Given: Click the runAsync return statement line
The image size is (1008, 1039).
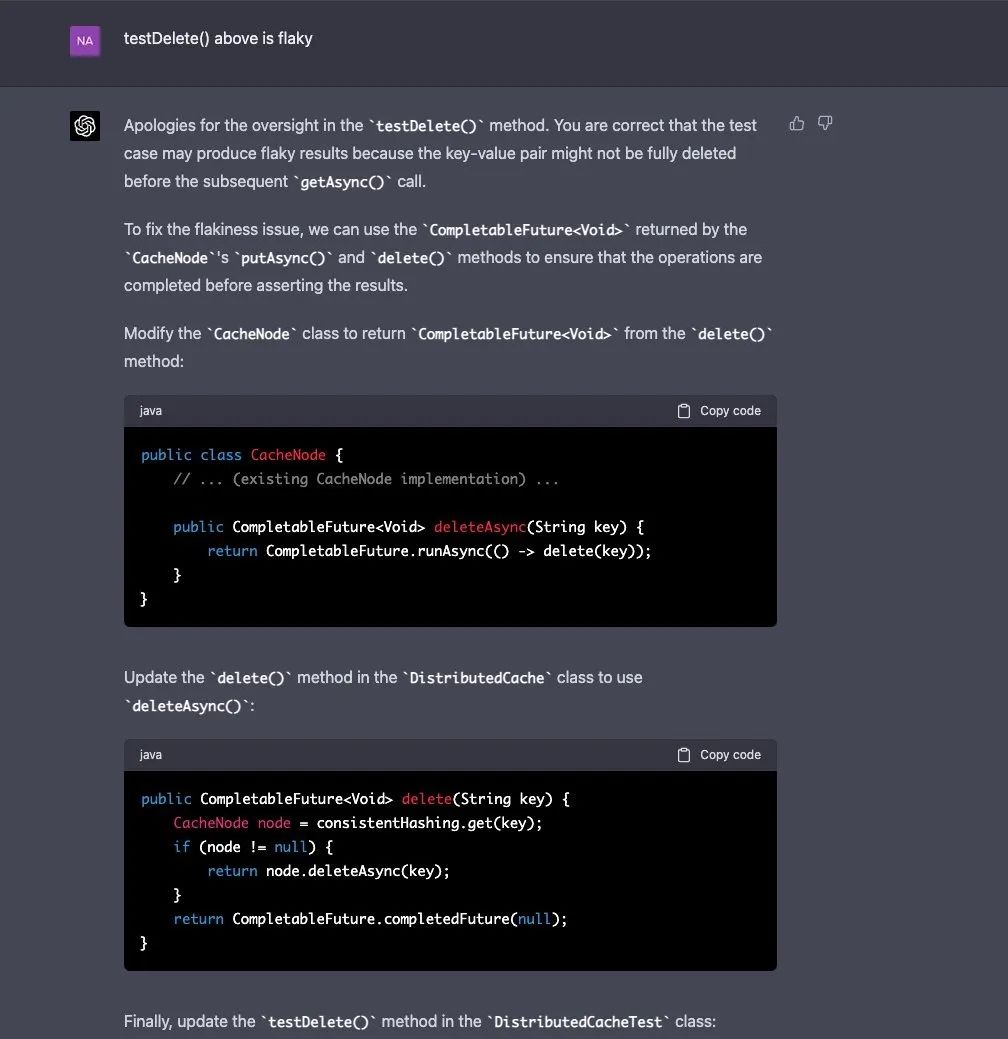Looking at the screenshot, I should (429, 551).
